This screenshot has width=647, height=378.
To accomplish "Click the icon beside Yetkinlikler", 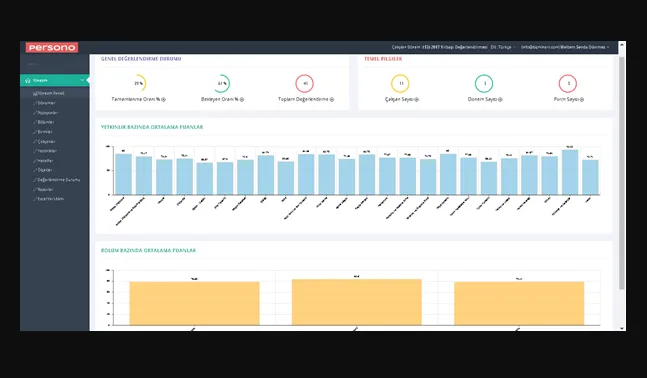I will [35, 151].
